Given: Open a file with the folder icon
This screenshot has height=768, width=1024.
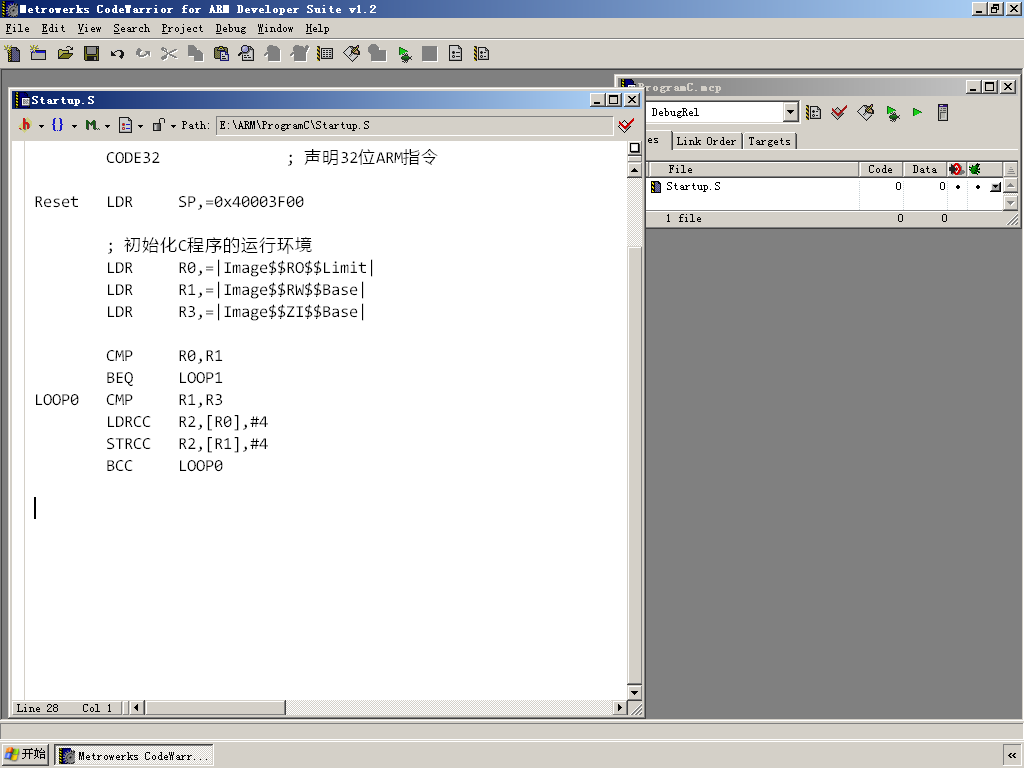Looking at the screenshot, I should coord(65,54).
